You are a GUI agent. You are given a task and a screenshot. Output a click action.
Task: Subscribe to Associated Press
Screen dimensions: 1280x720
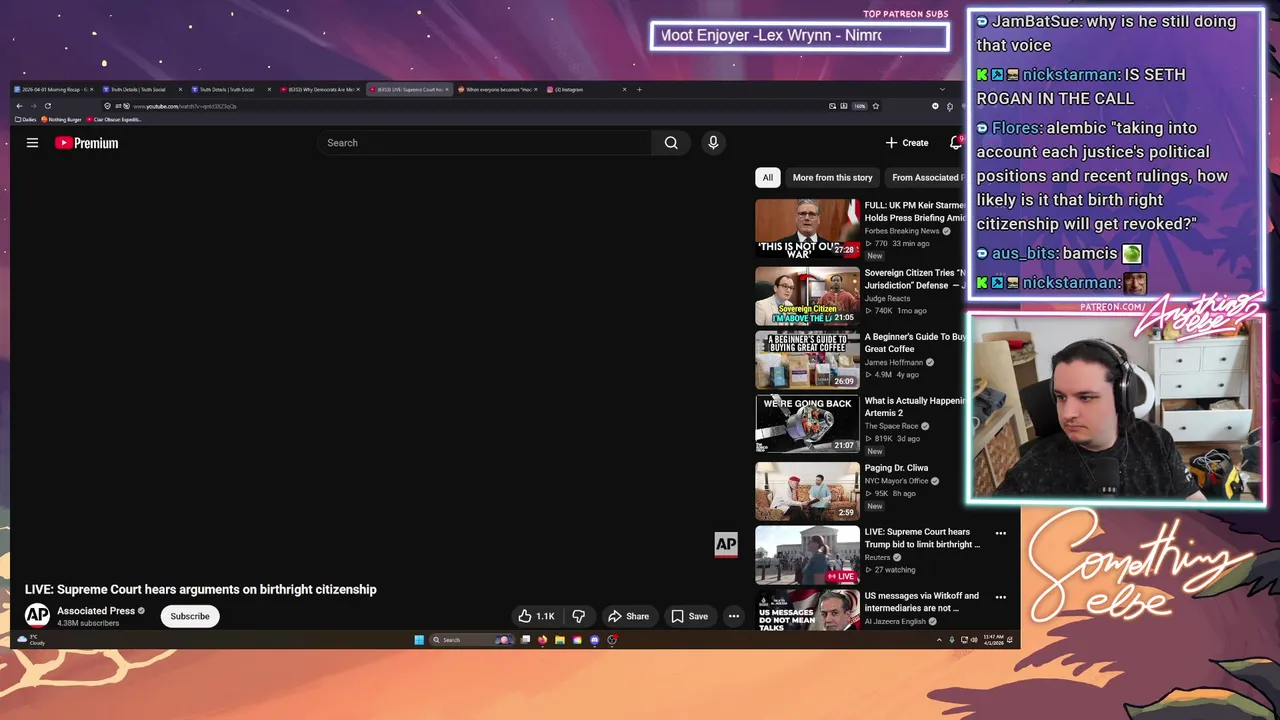point(190,616)
